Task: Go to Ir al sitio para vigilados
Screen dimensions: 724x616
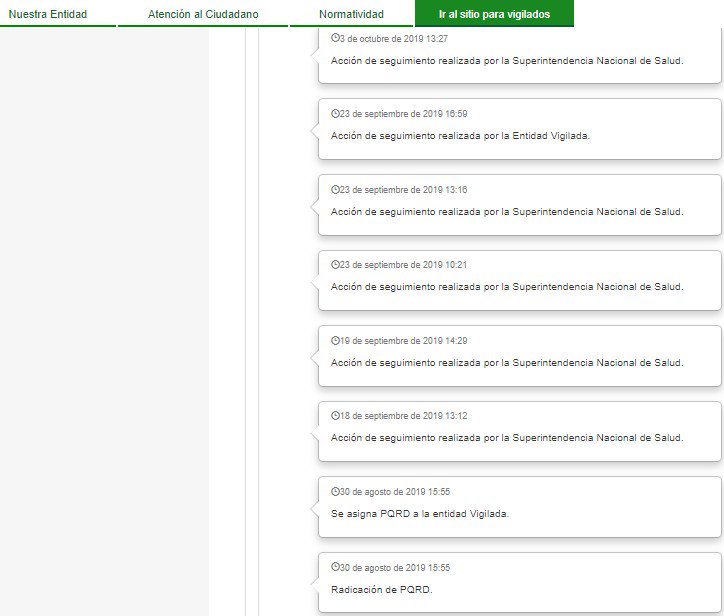Action: click(x=494, y=14)
